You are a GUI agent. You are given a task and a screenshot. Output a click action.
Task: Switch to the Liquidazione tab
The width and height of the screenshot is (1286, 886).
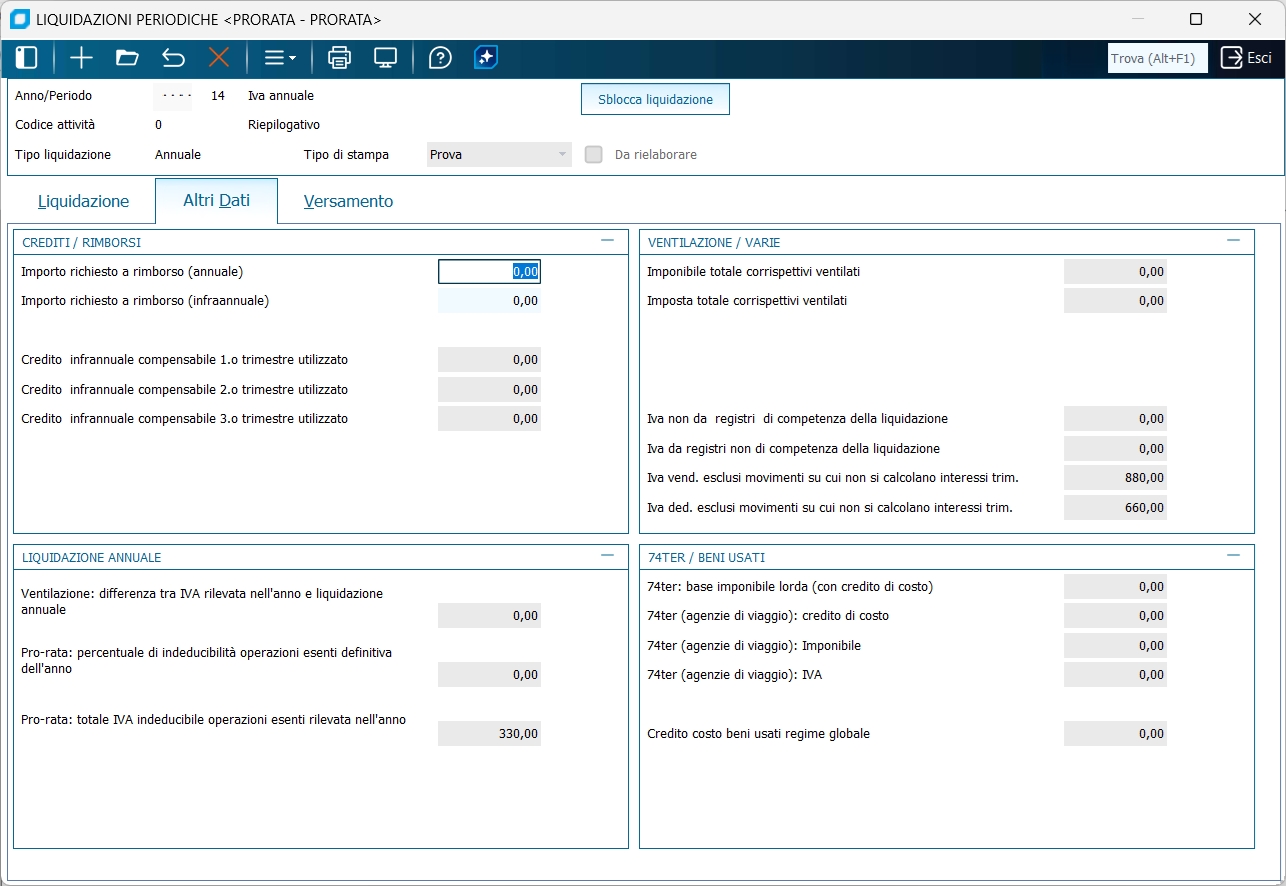pos(83,201)
